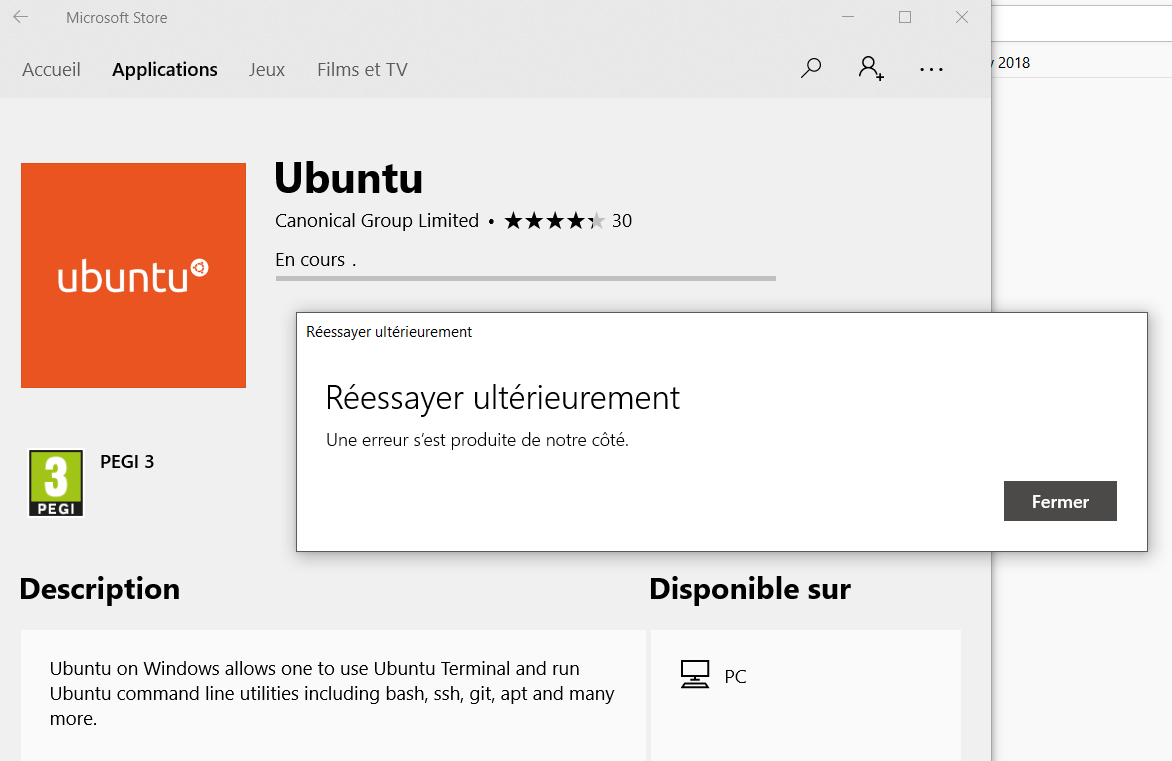Select the Applications tab

[x=164, y=70]
